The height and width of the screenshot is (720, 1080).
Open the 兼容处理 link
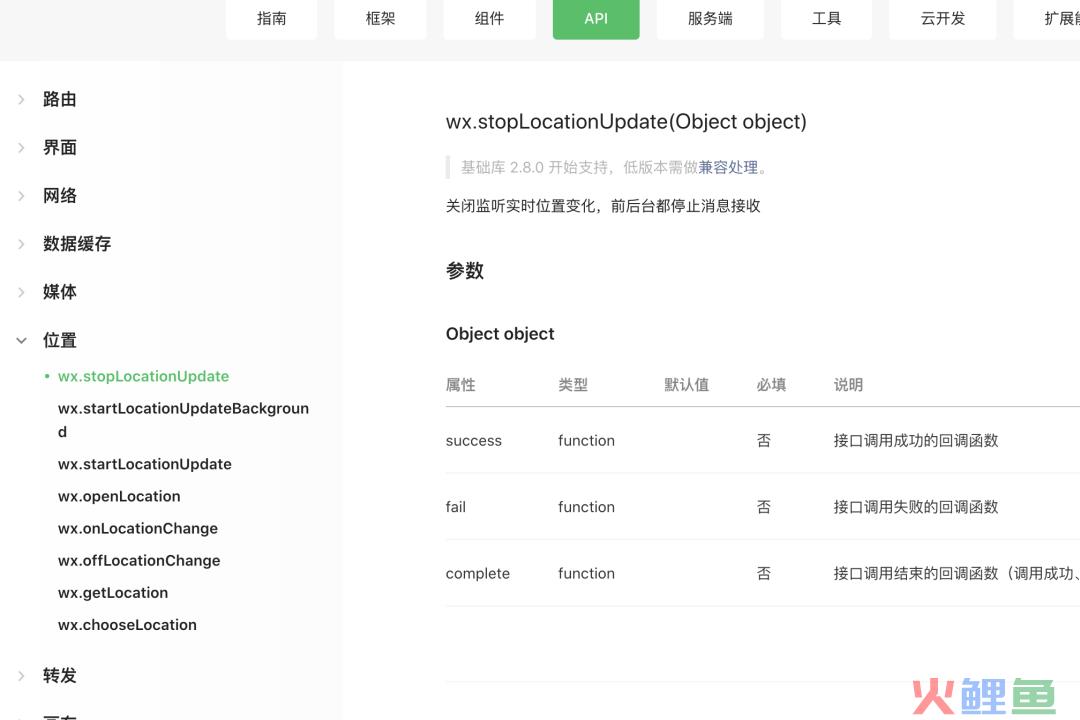[x=728, y=167]
